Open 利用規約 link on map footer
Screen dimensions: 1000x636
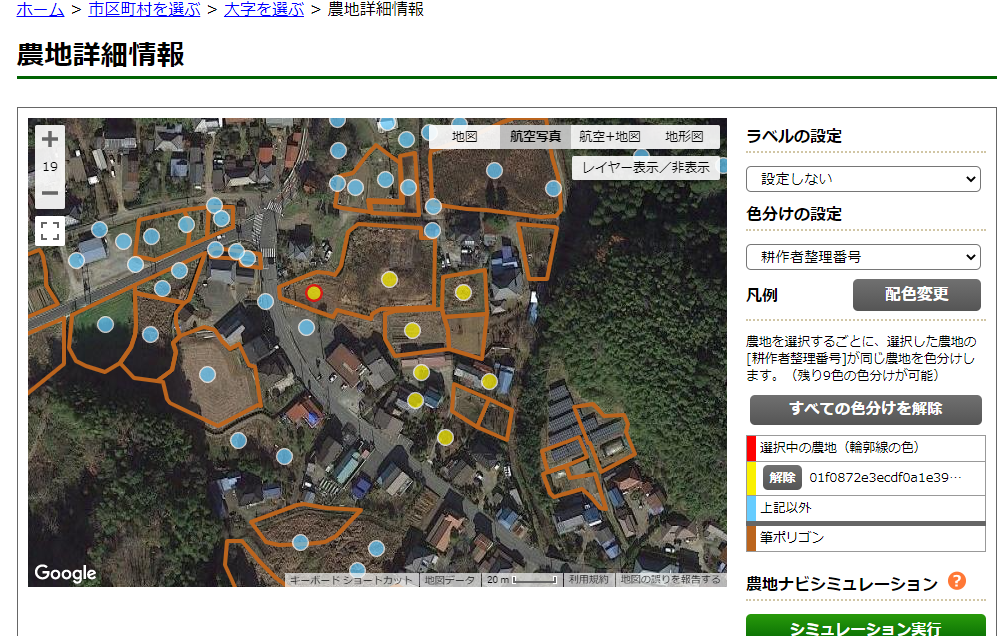(x=588, y=580)
